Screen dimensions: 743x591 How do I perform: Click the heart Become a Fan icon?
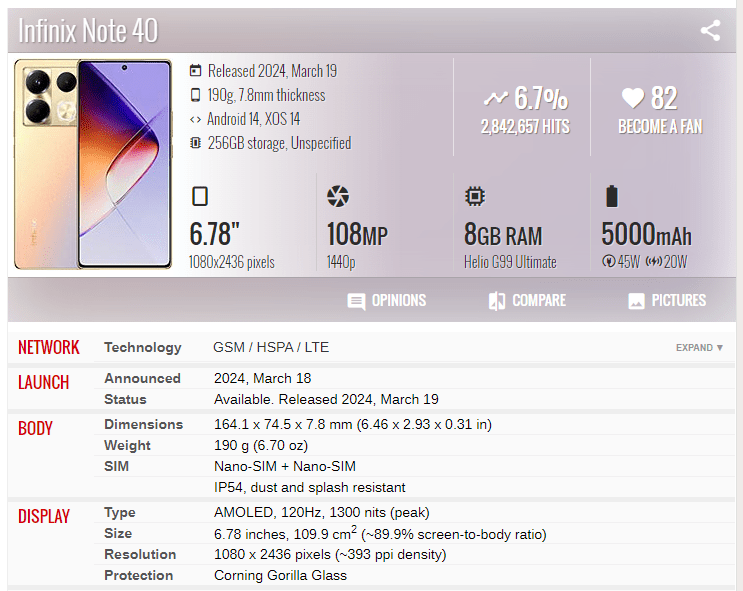coord(632,98)
